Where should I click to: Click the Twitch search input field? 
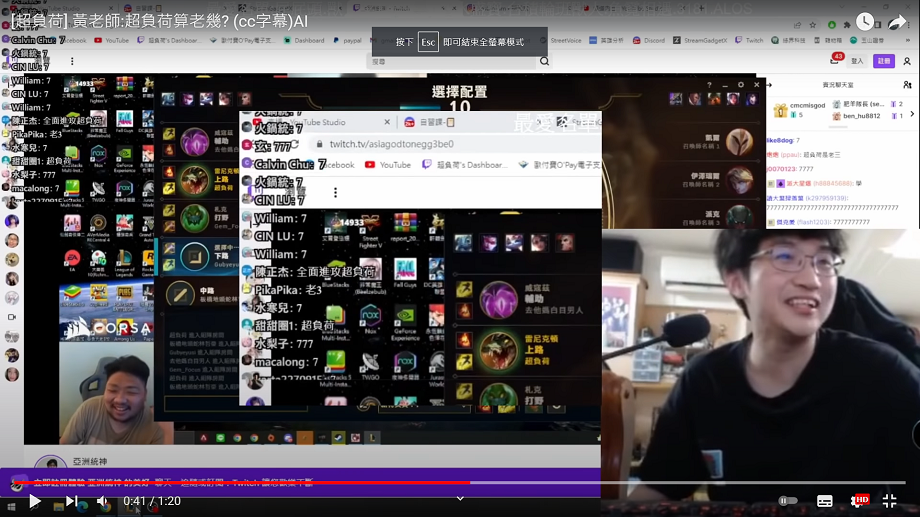tap(453, 61)
